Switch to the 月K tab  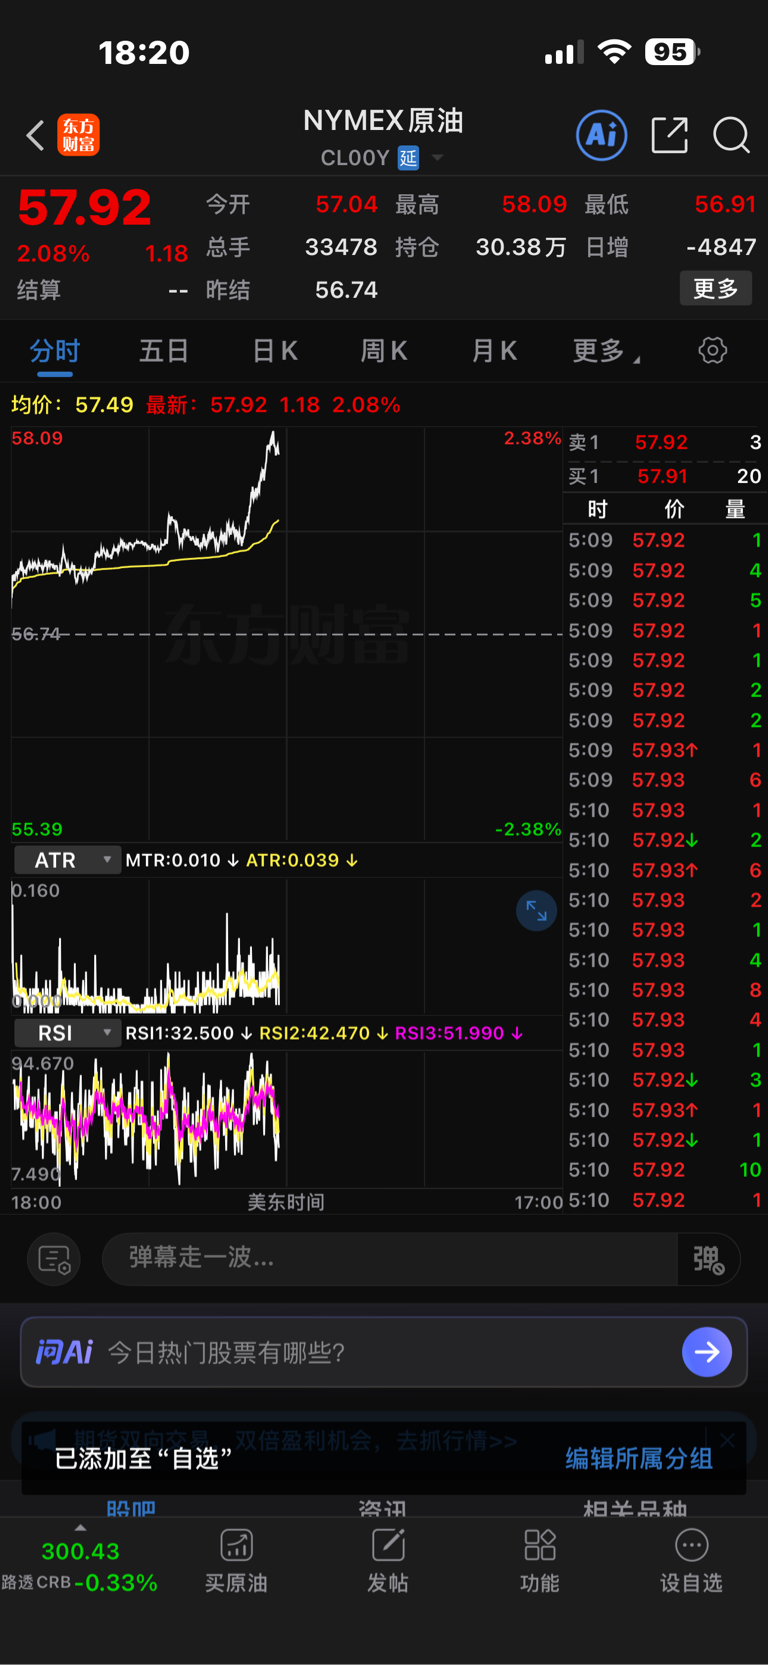pyautogui.click(x=494, y=351)
